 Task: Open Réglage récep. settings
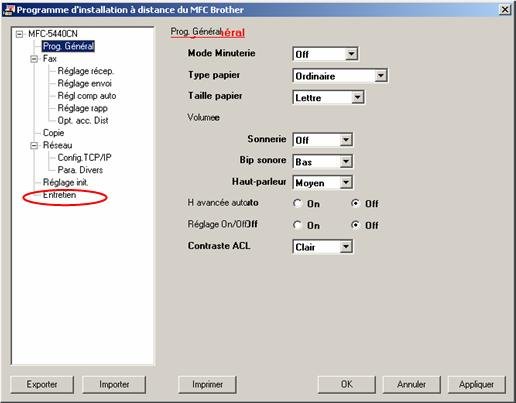[x=85, y=71]
